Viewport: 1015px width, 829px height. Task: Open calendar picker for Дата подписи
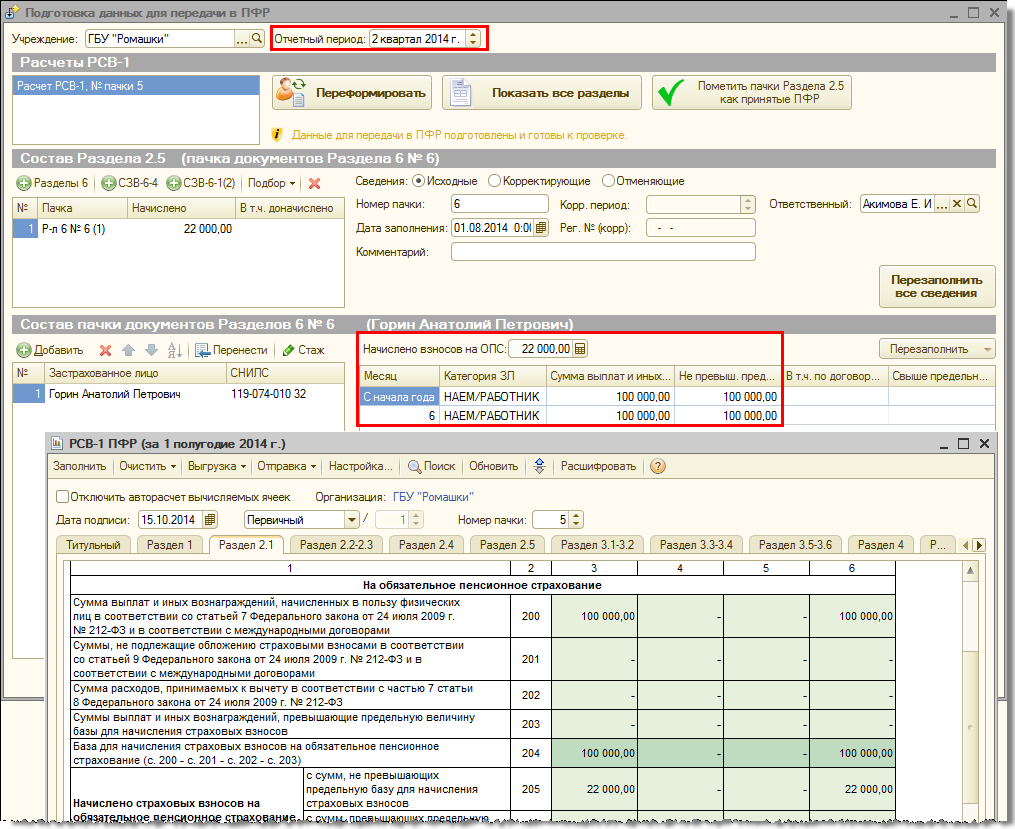click(210, 520)
